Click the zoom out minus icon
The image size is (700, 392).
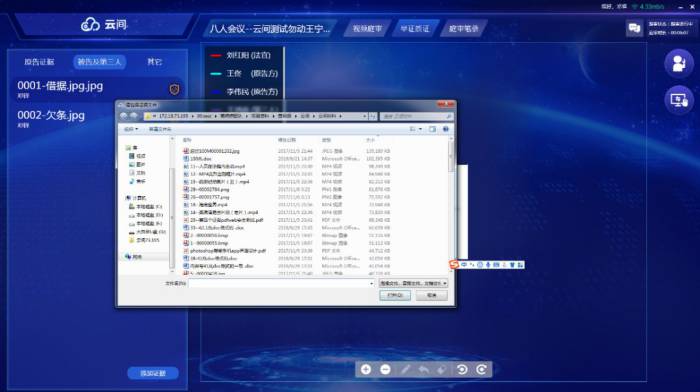385,369
